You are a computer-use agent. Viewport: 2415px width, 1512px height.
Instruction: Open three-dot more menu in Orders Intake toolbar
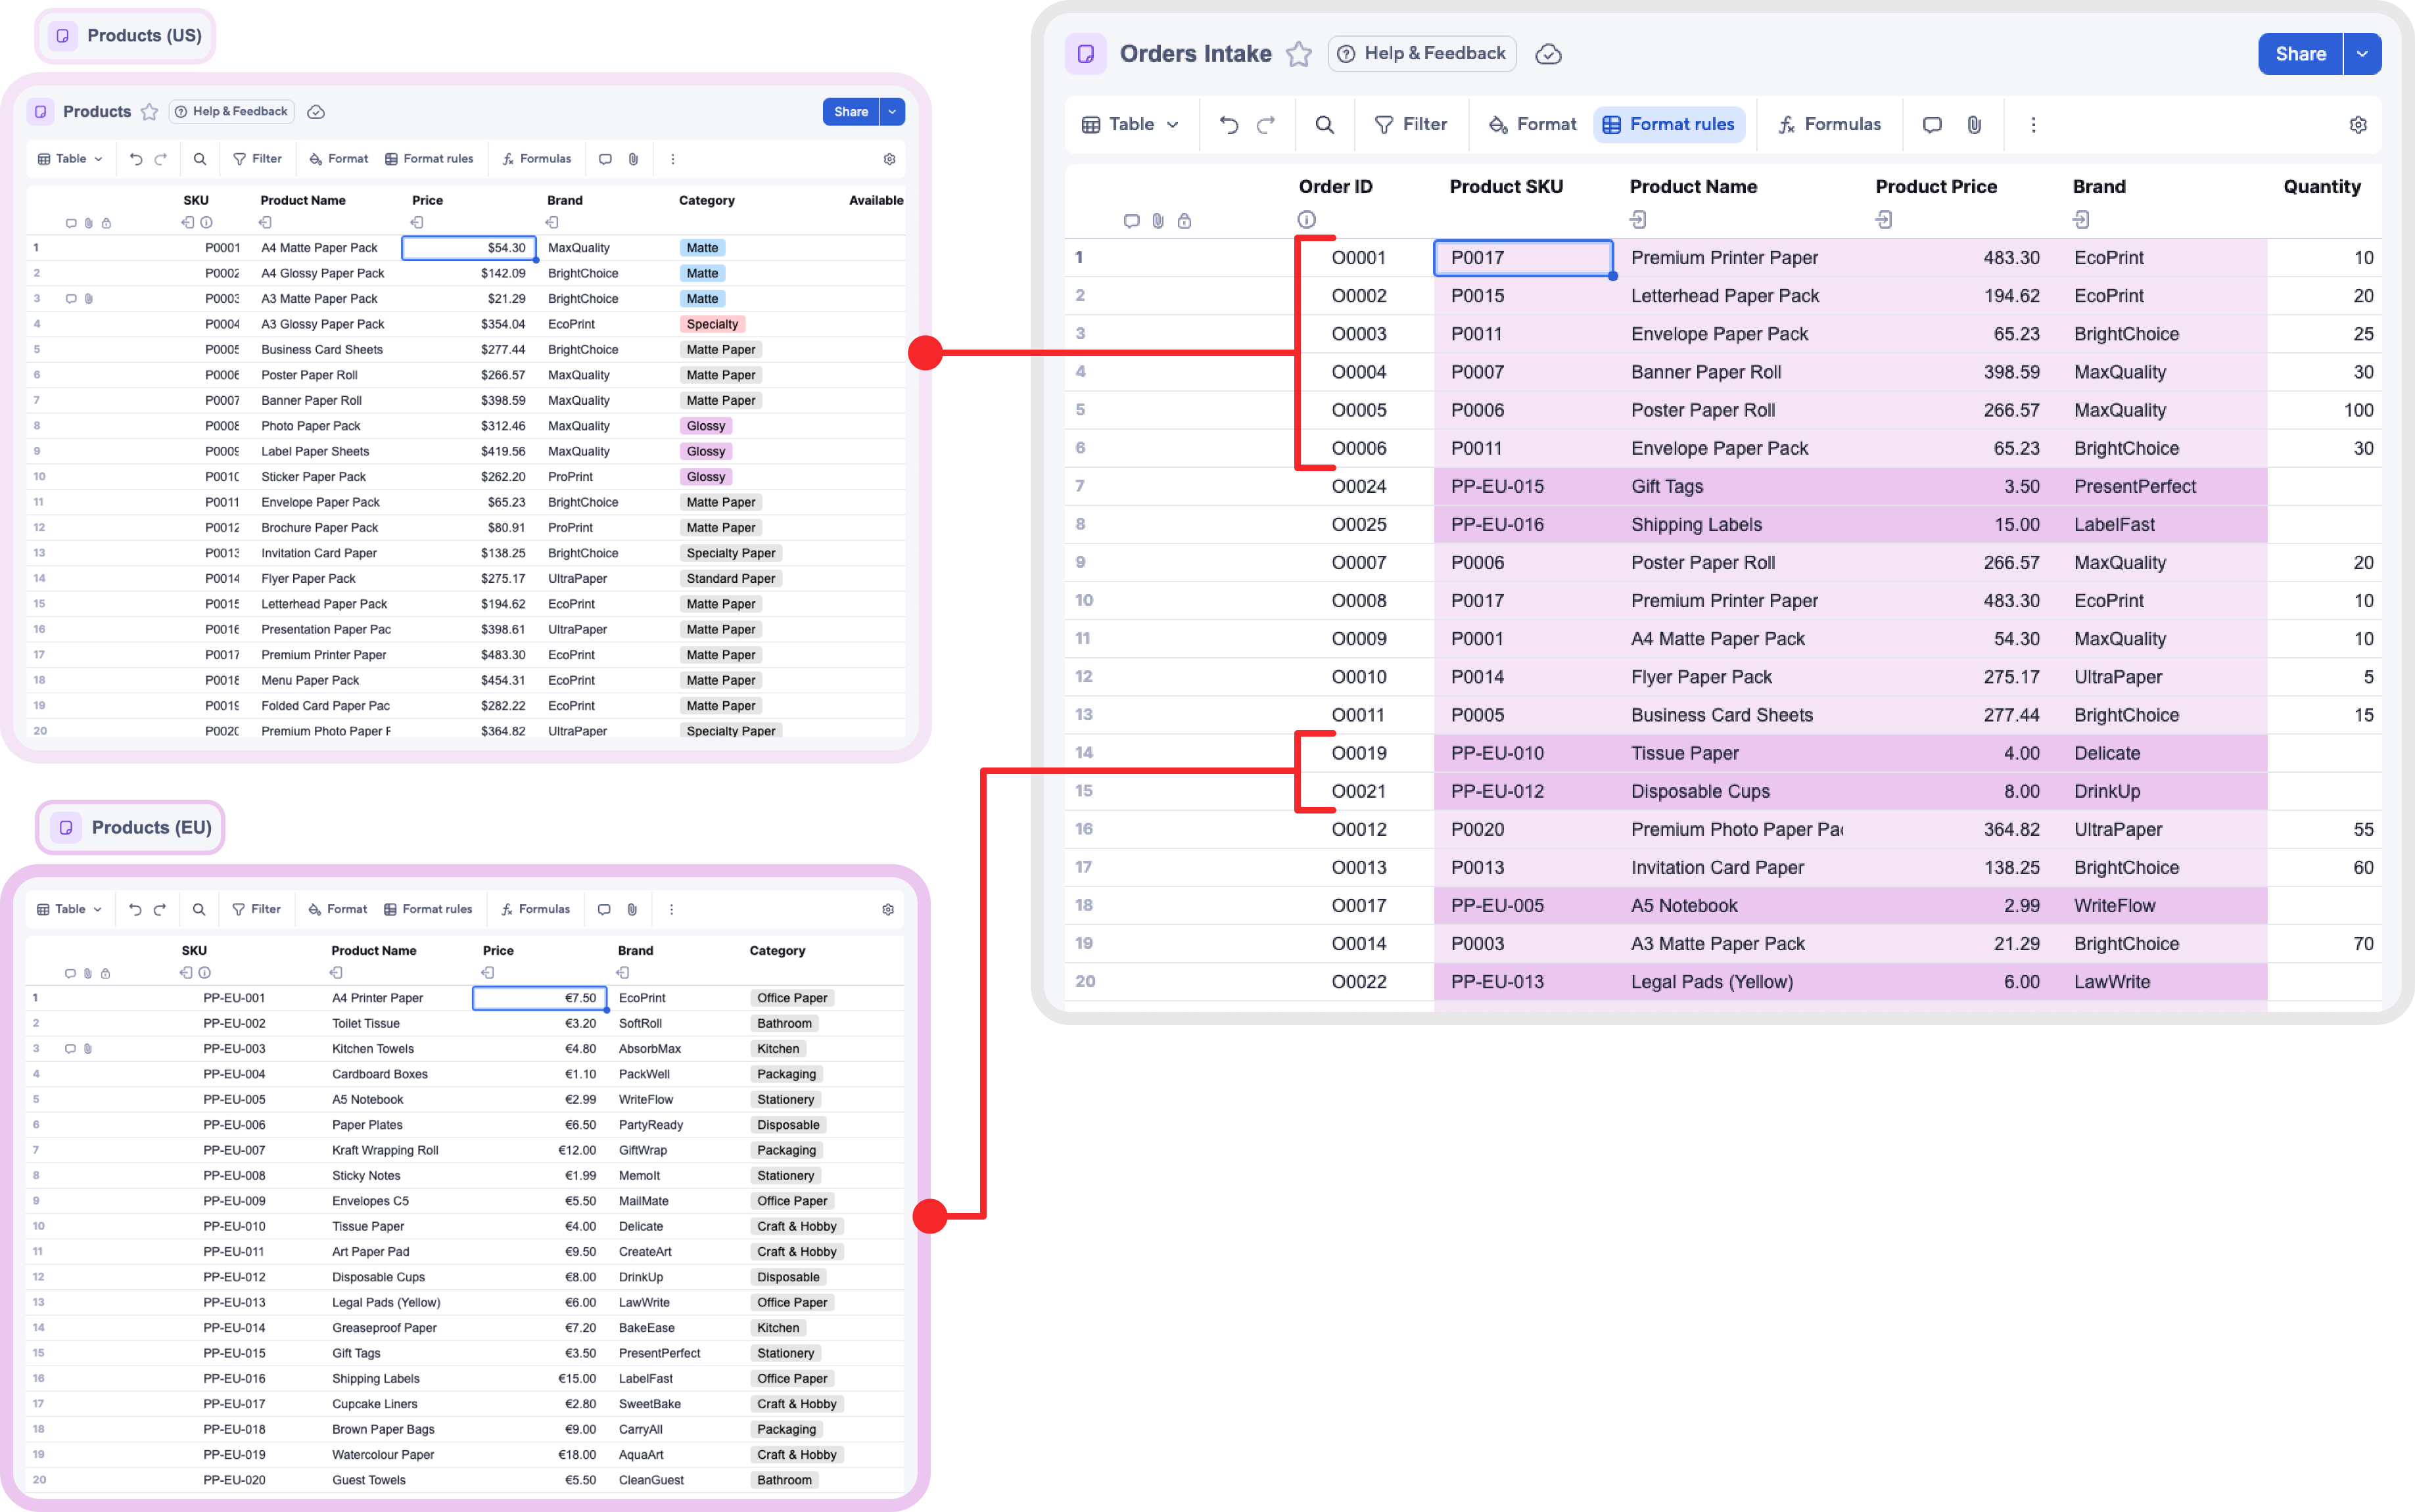tap(2033, 125)
